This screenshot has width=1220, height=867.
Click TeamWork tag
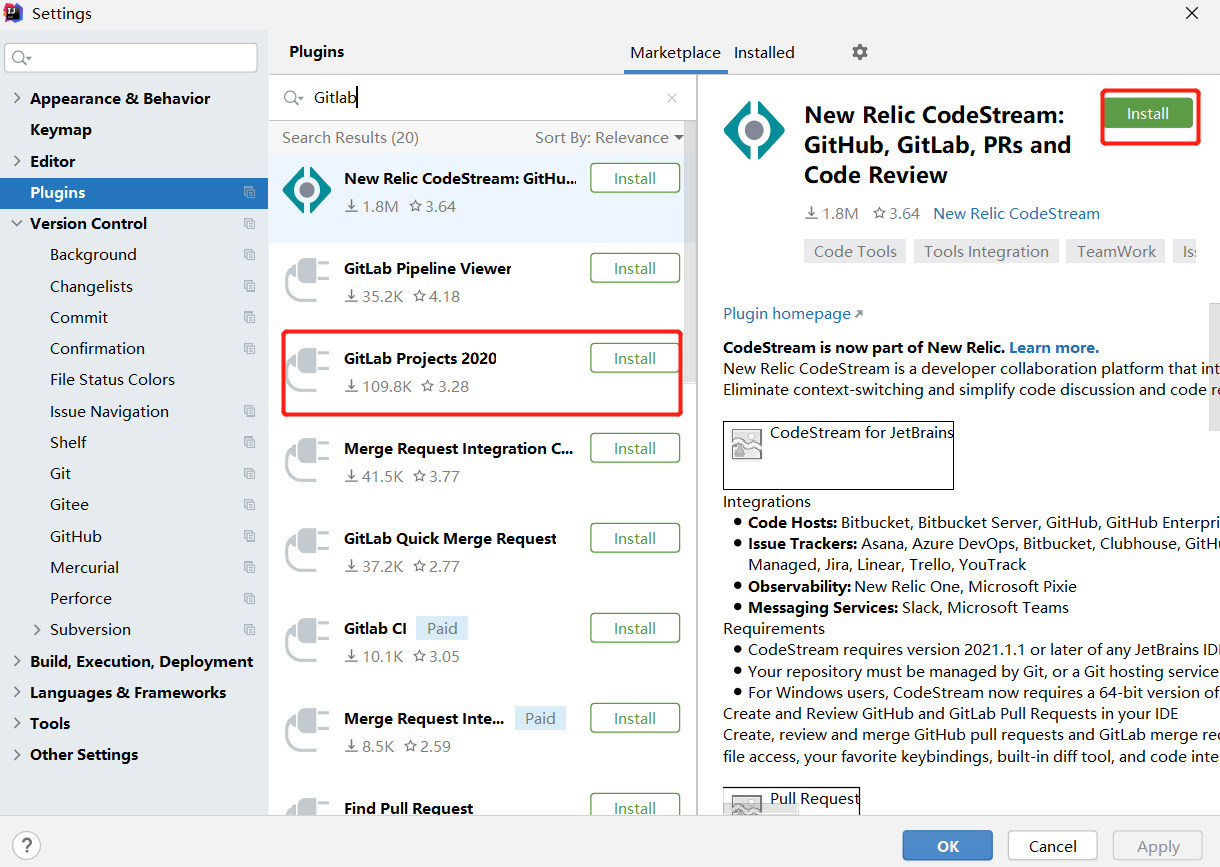pos(1116,251)
